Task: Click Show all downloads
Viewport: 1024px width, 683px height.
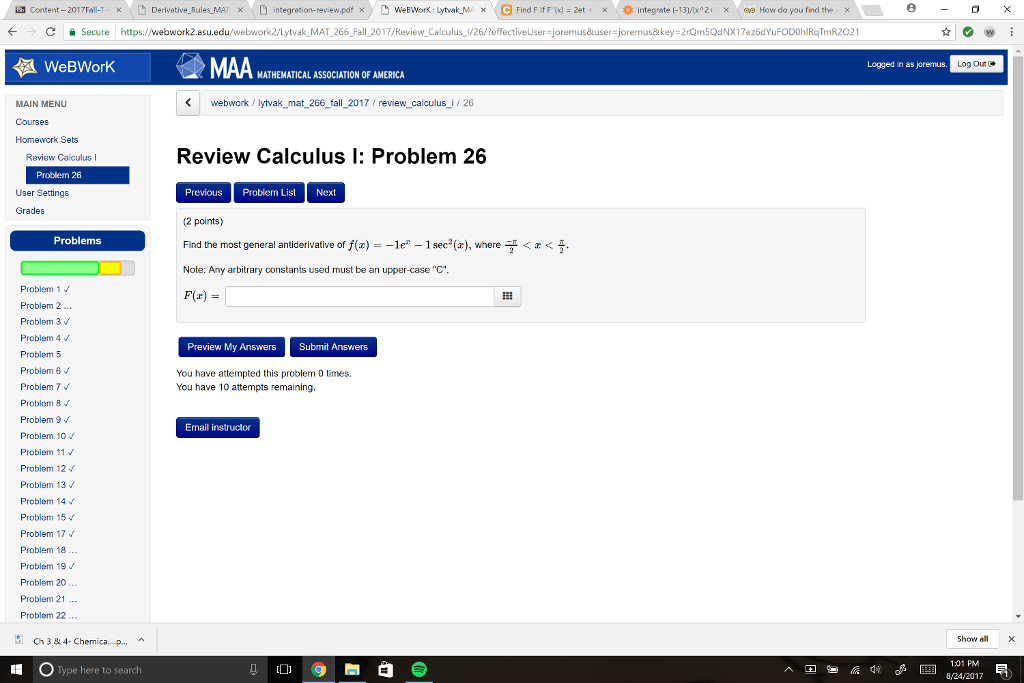Action: [972, 639]
